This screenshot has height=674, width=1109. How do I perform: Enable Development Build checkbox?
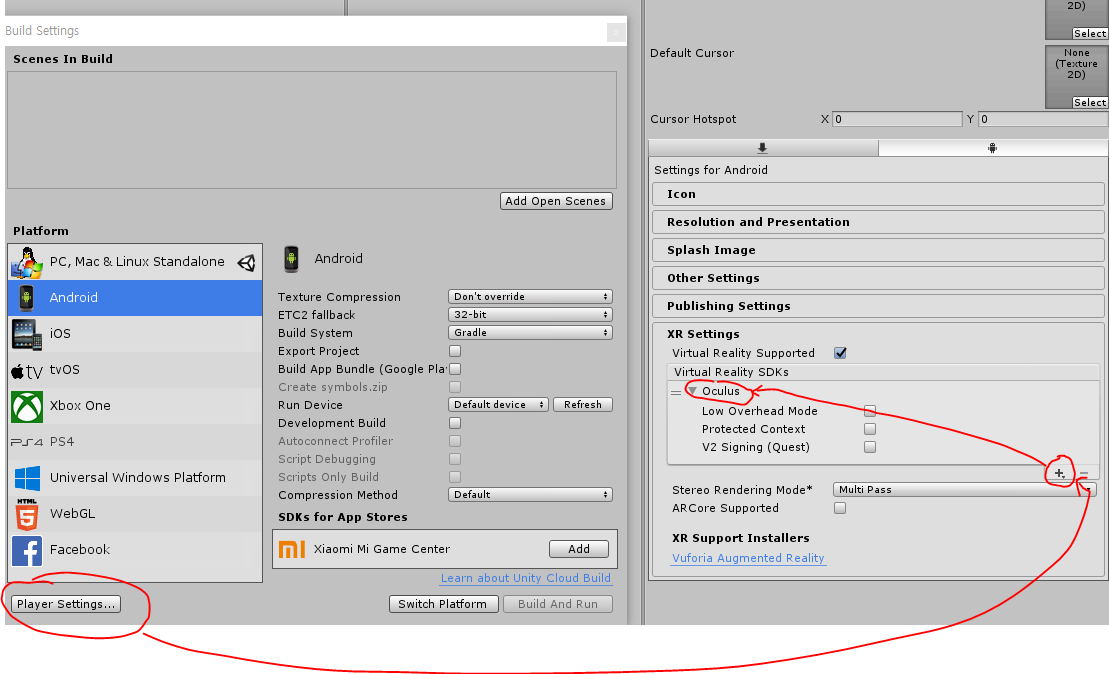(x=455, y=423)
